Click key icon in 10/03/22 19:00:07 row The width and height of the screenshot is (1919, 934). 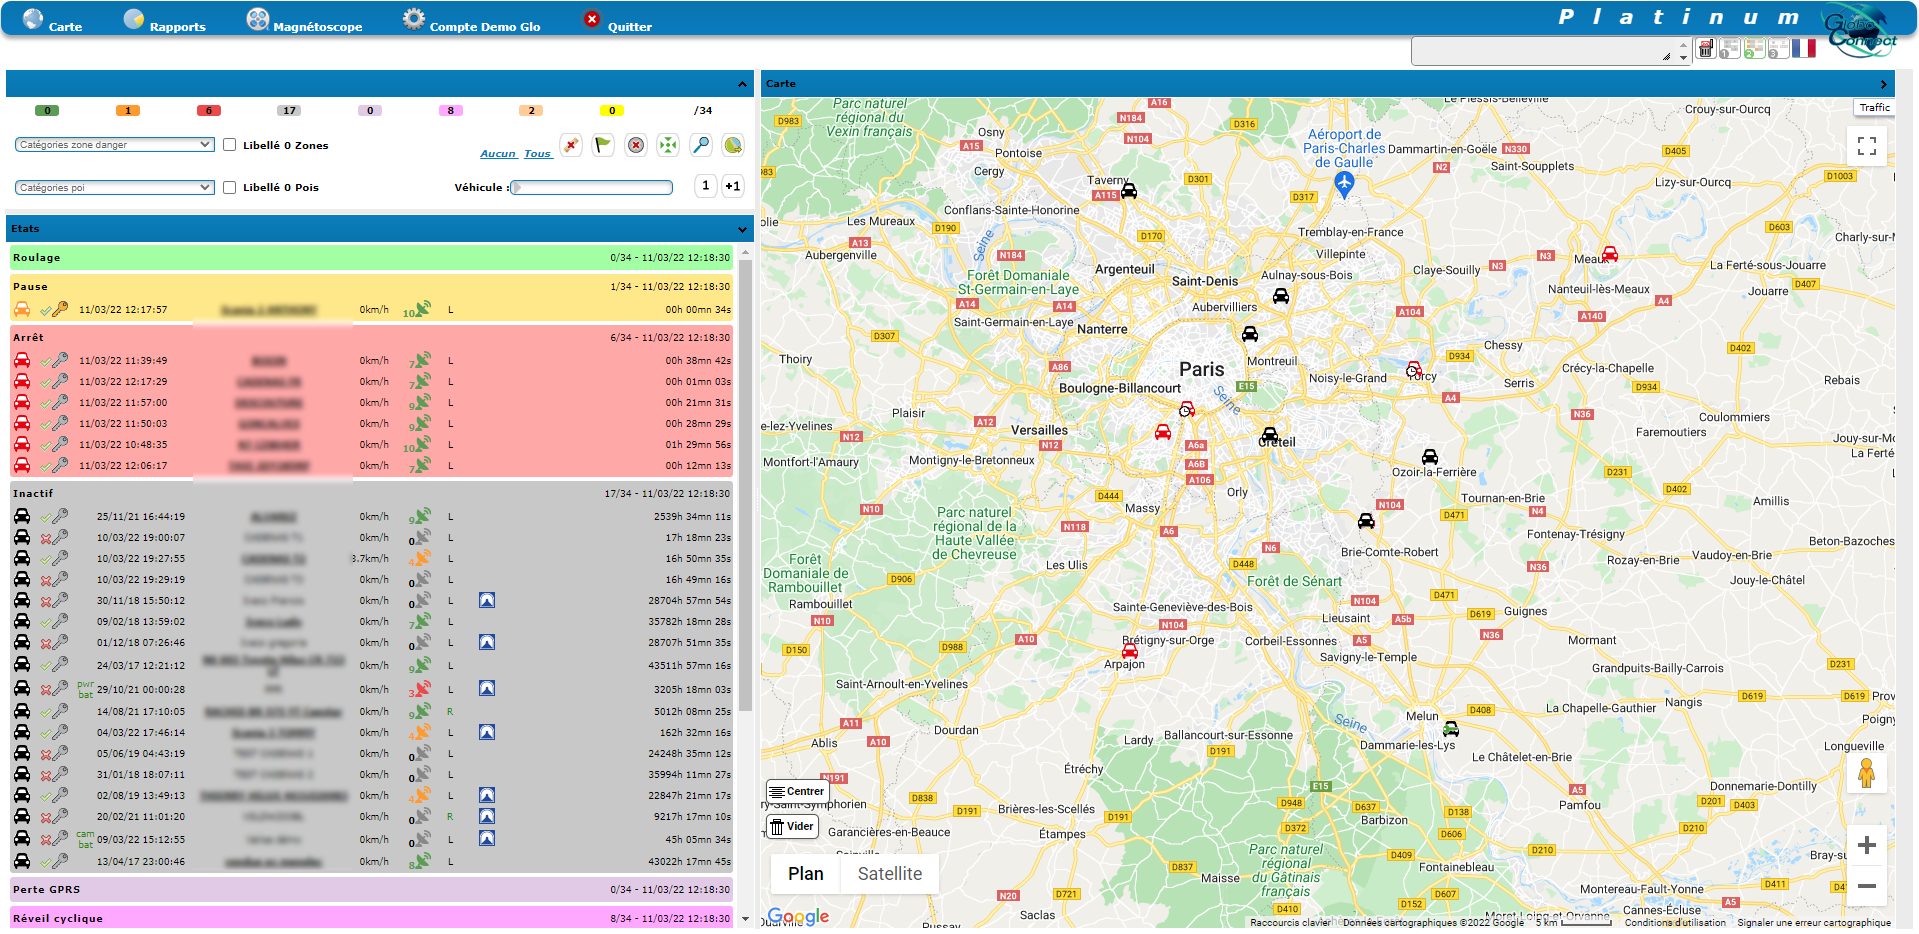61,537
